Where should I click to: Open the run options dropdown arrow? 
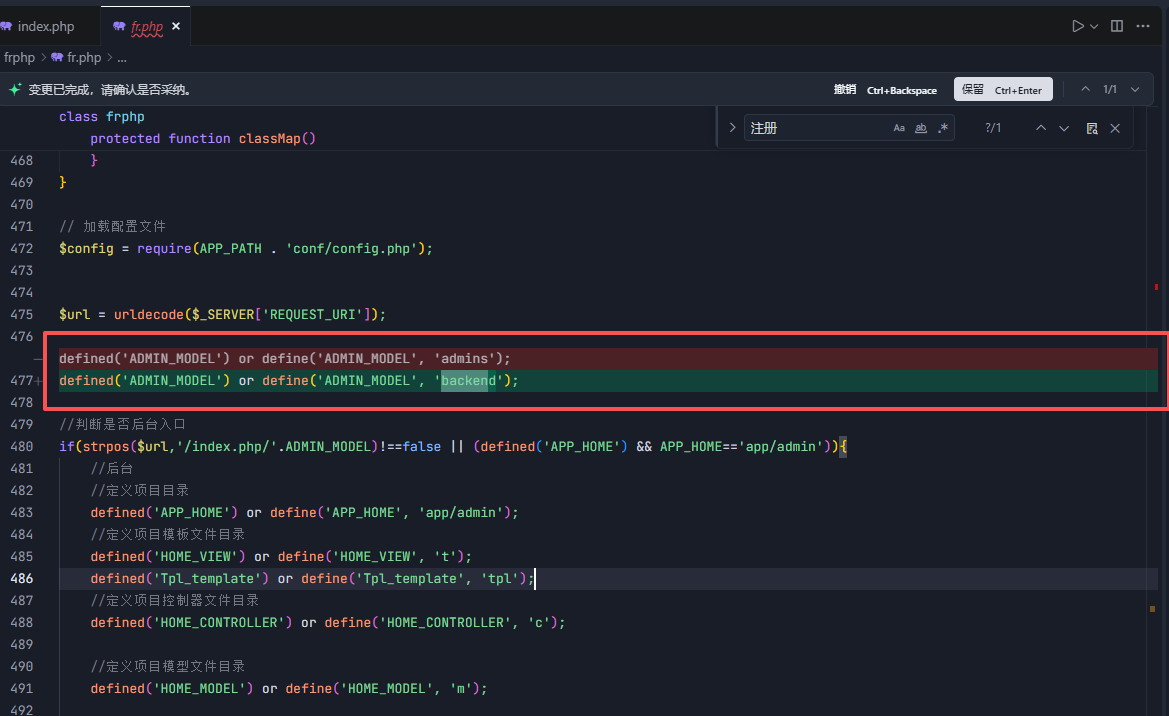tap(1094, 26)
